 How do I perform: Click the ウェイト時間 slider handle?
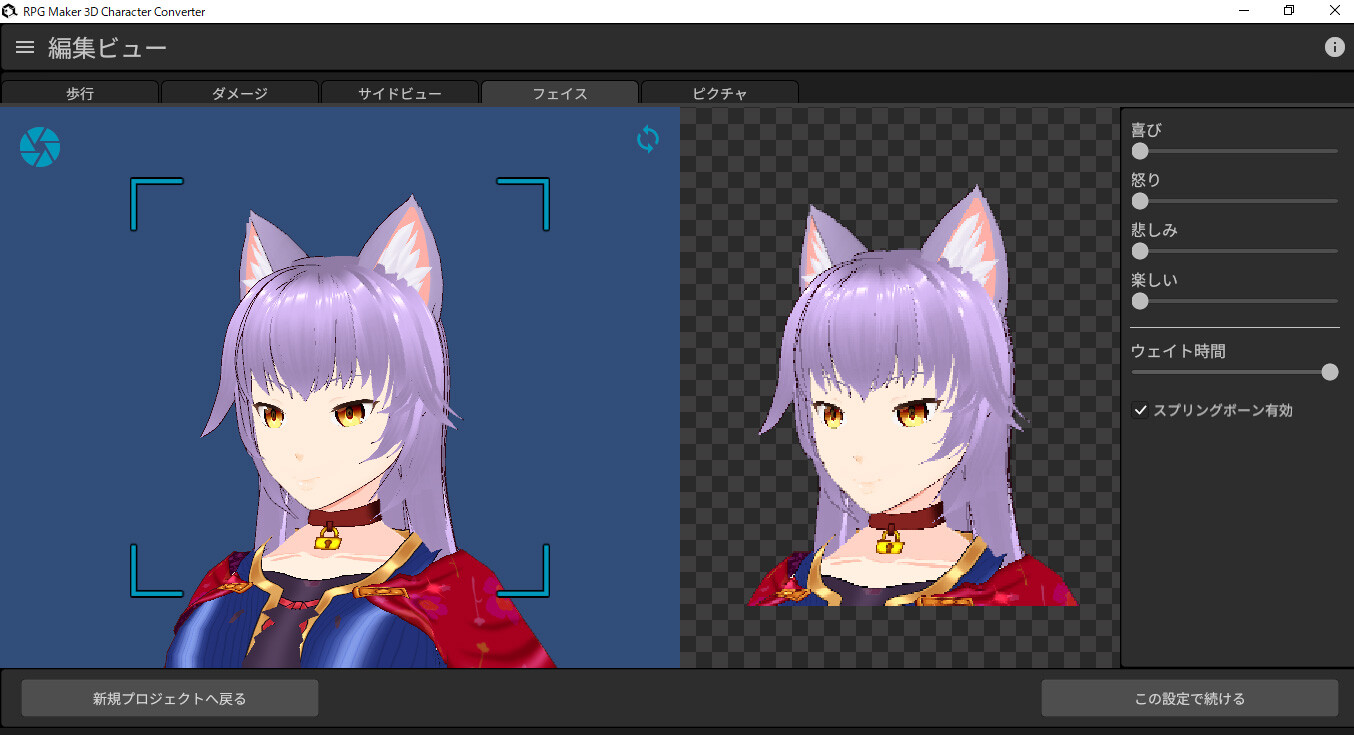[x=1329, y=372]
